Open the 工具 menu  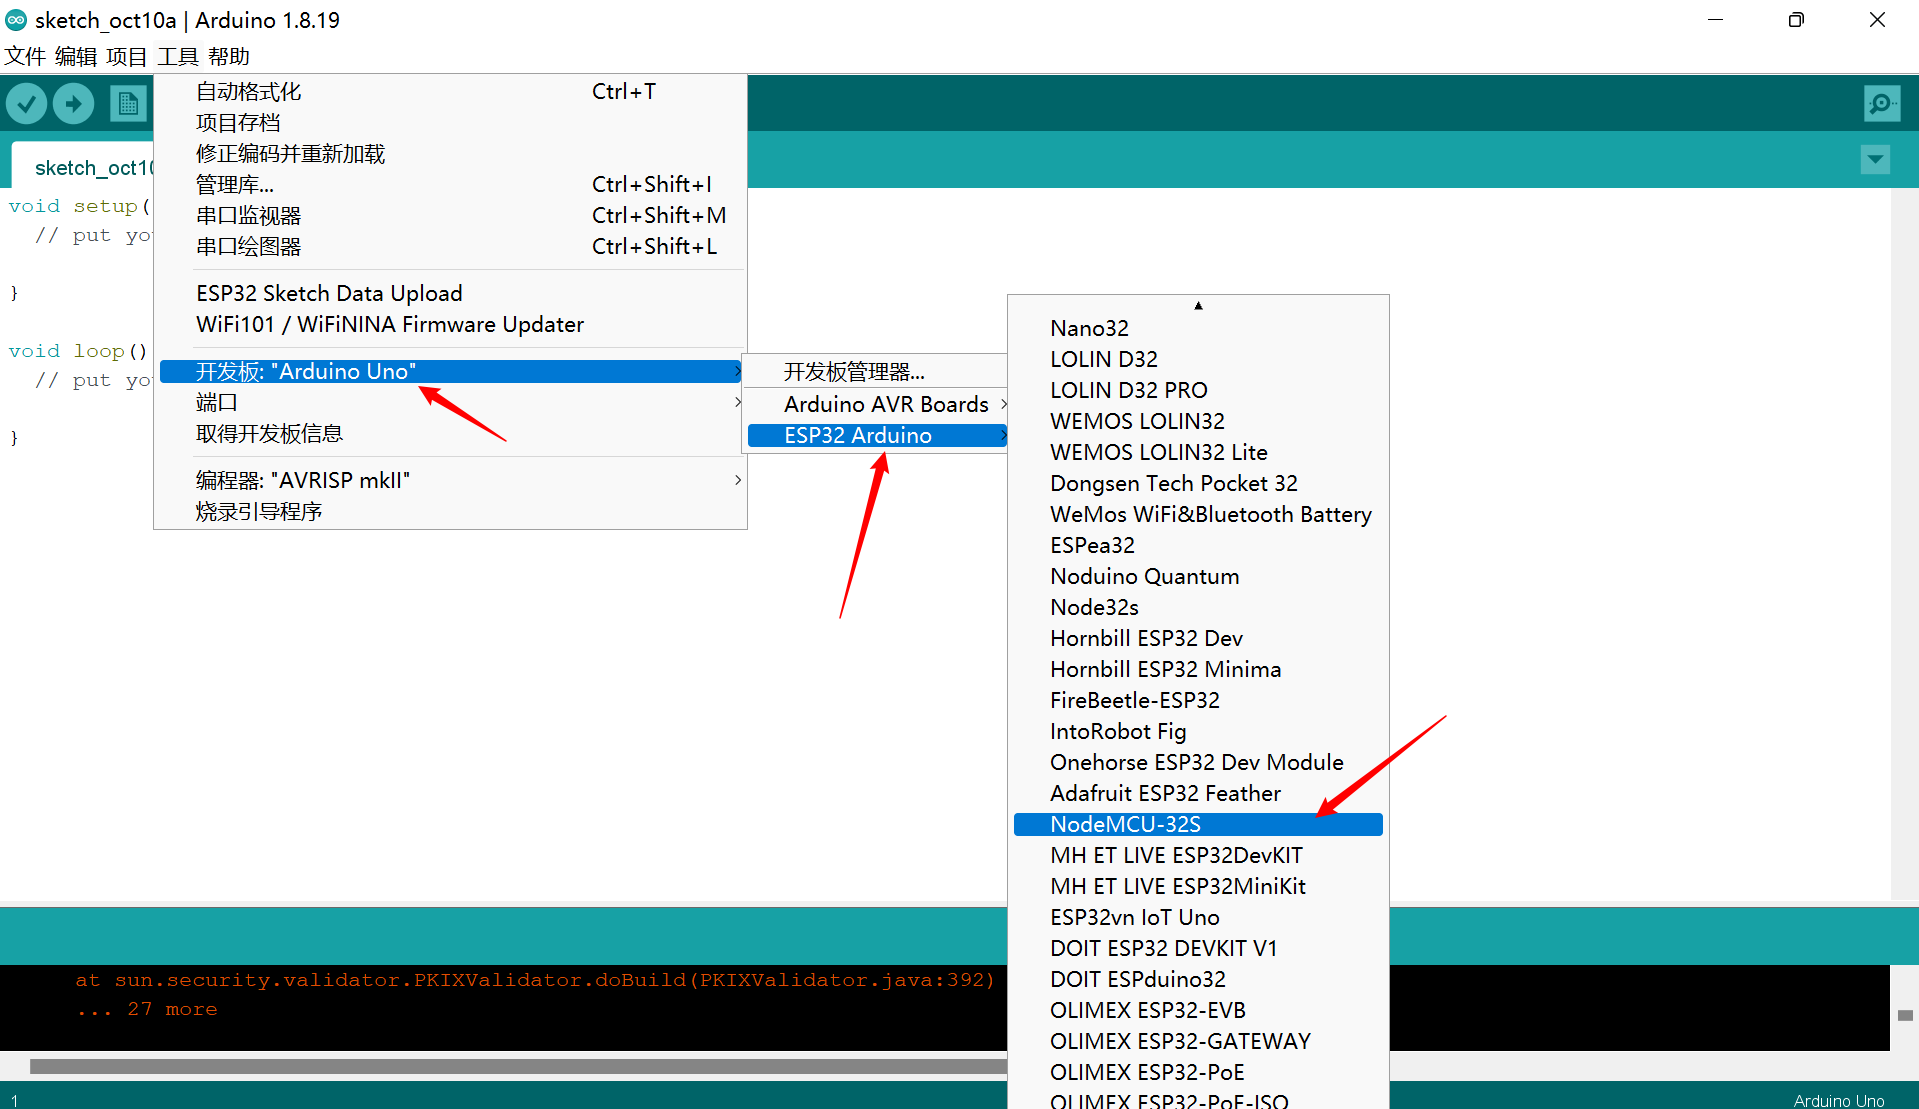point(178,57)
